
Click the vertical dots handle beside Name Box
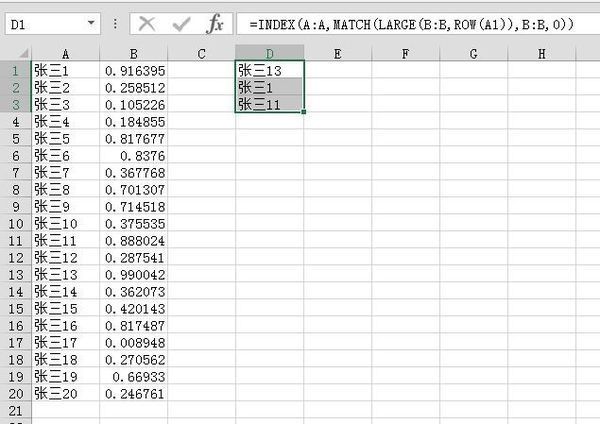coord(117,22)
